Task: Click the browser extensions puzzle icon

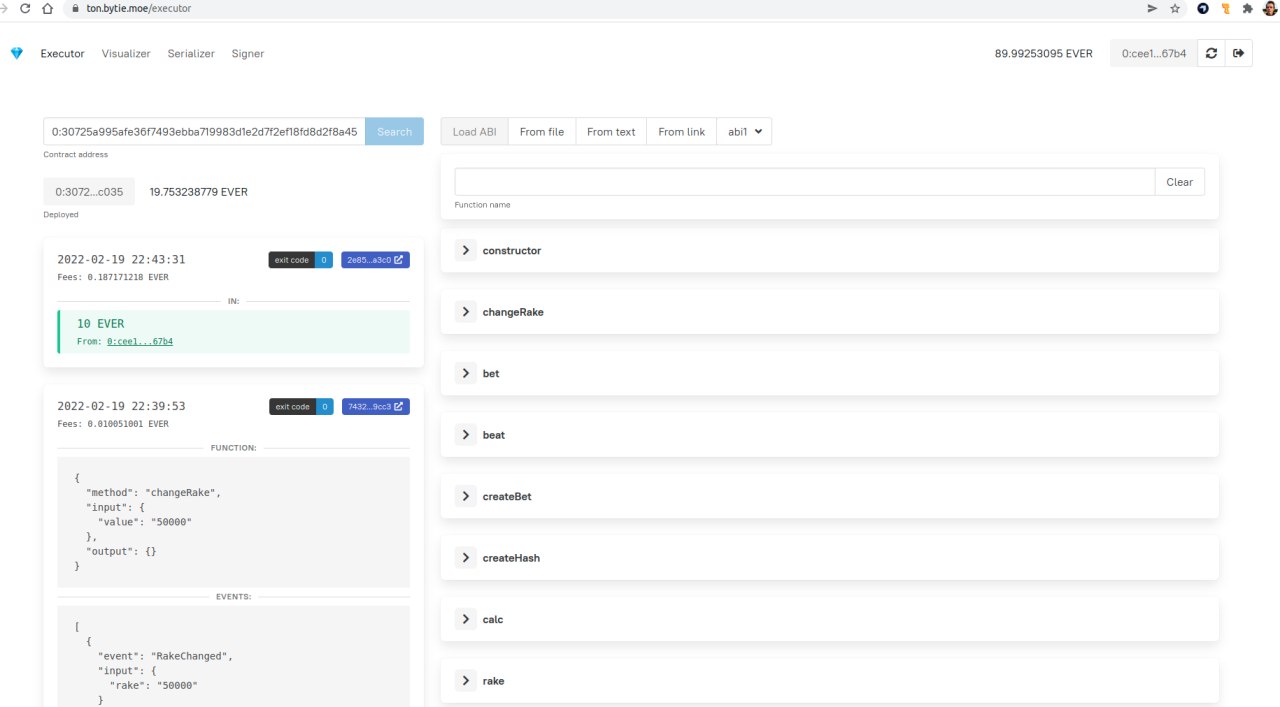Action: (1247, 8)
